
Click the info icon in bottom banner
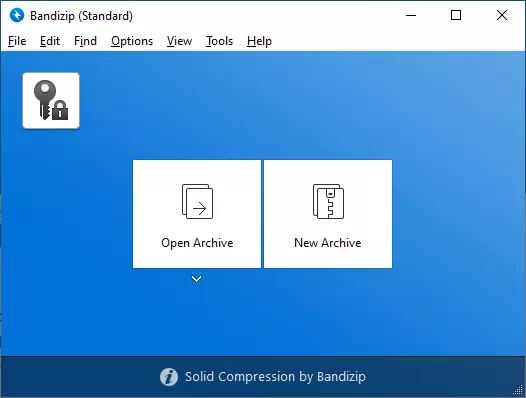(x=169, y=377)
